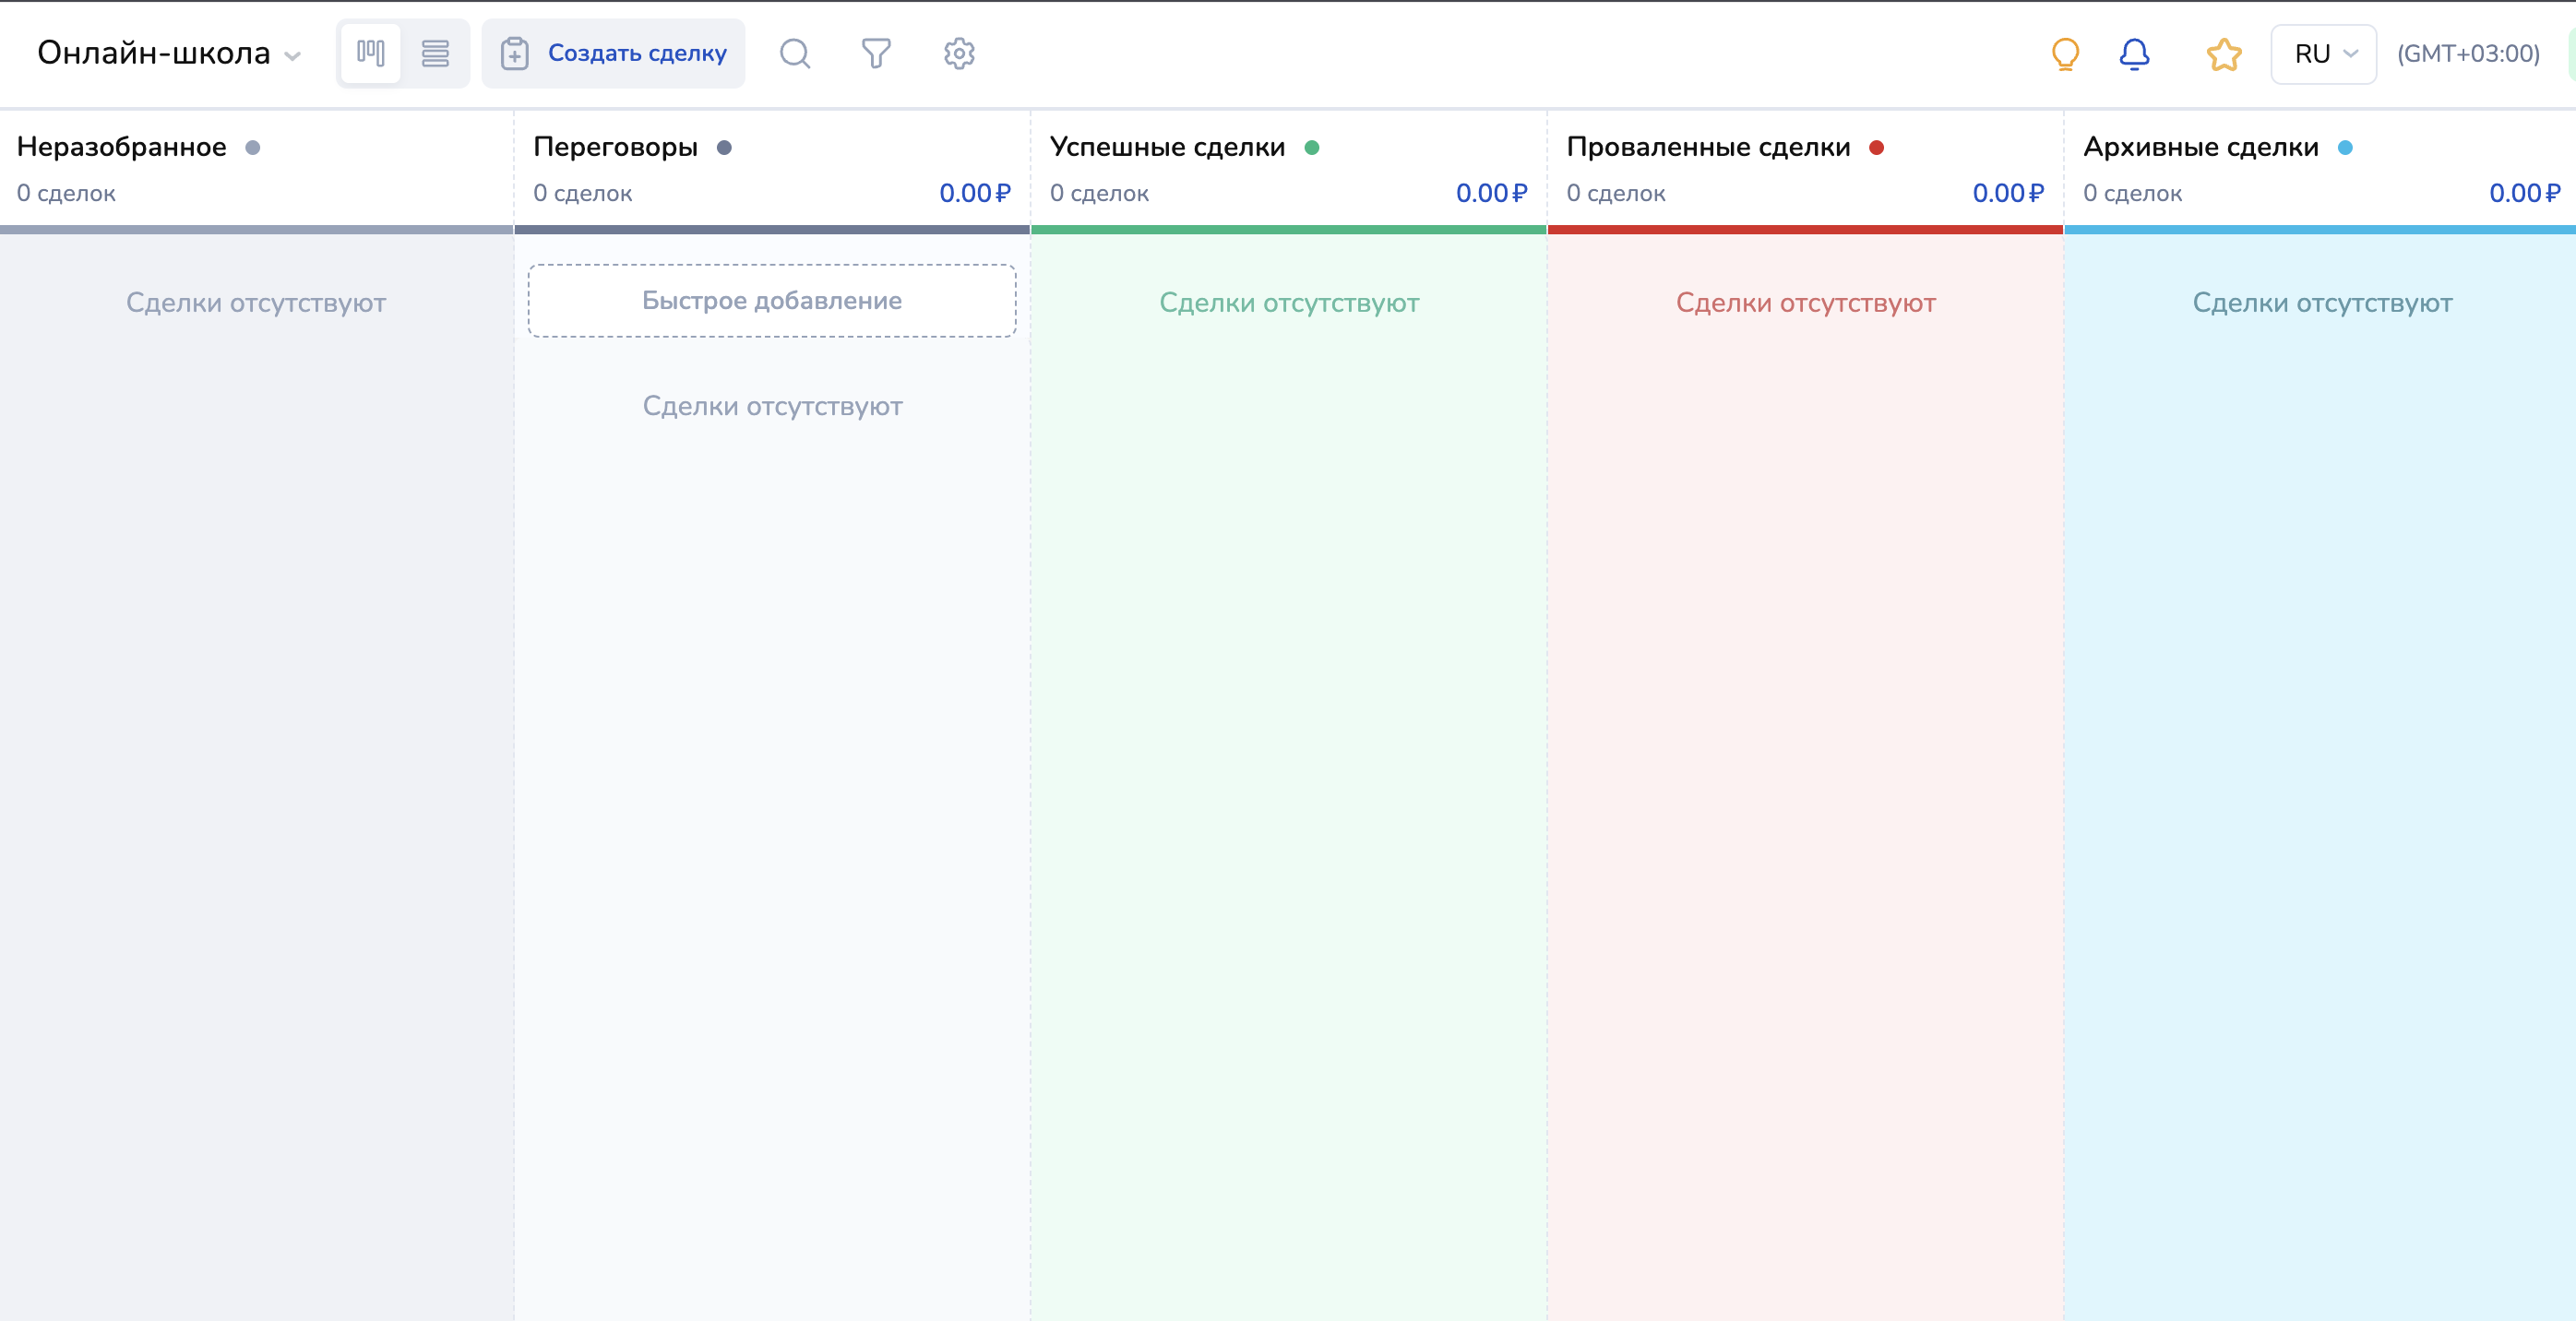Switch to list view layout
Viewport: 2576px width, 1321px height.
click(x=435, y=53)
